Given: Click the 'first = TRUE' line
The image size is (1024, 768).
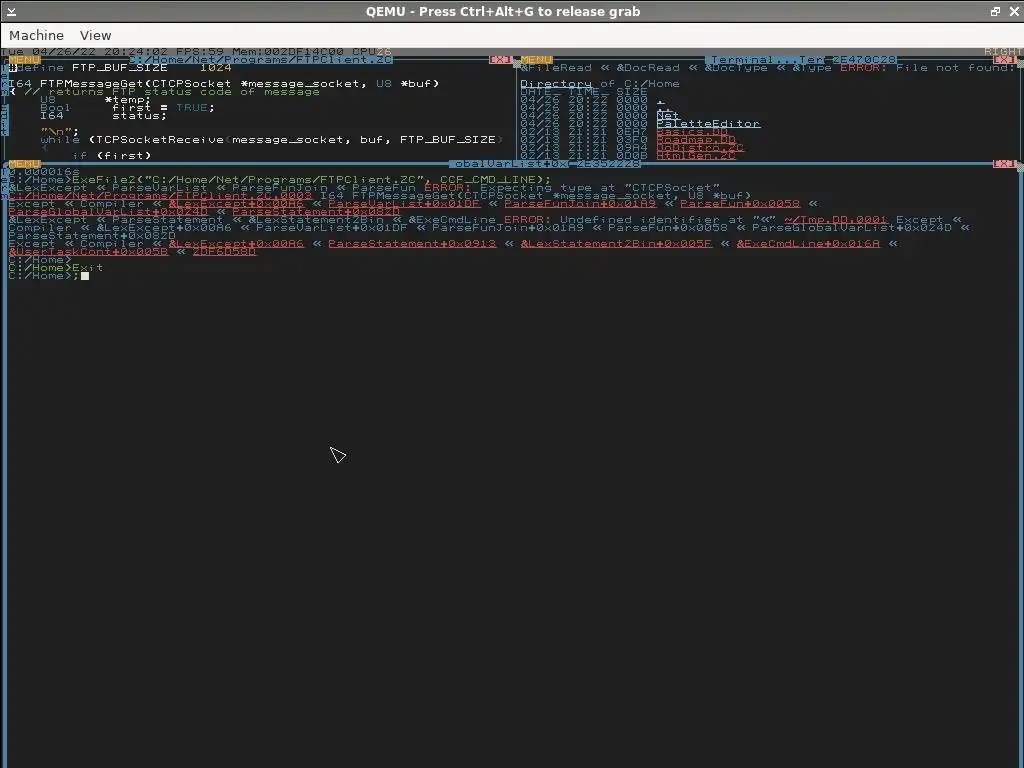Looking at the screenshot, I should coord(127,108).
